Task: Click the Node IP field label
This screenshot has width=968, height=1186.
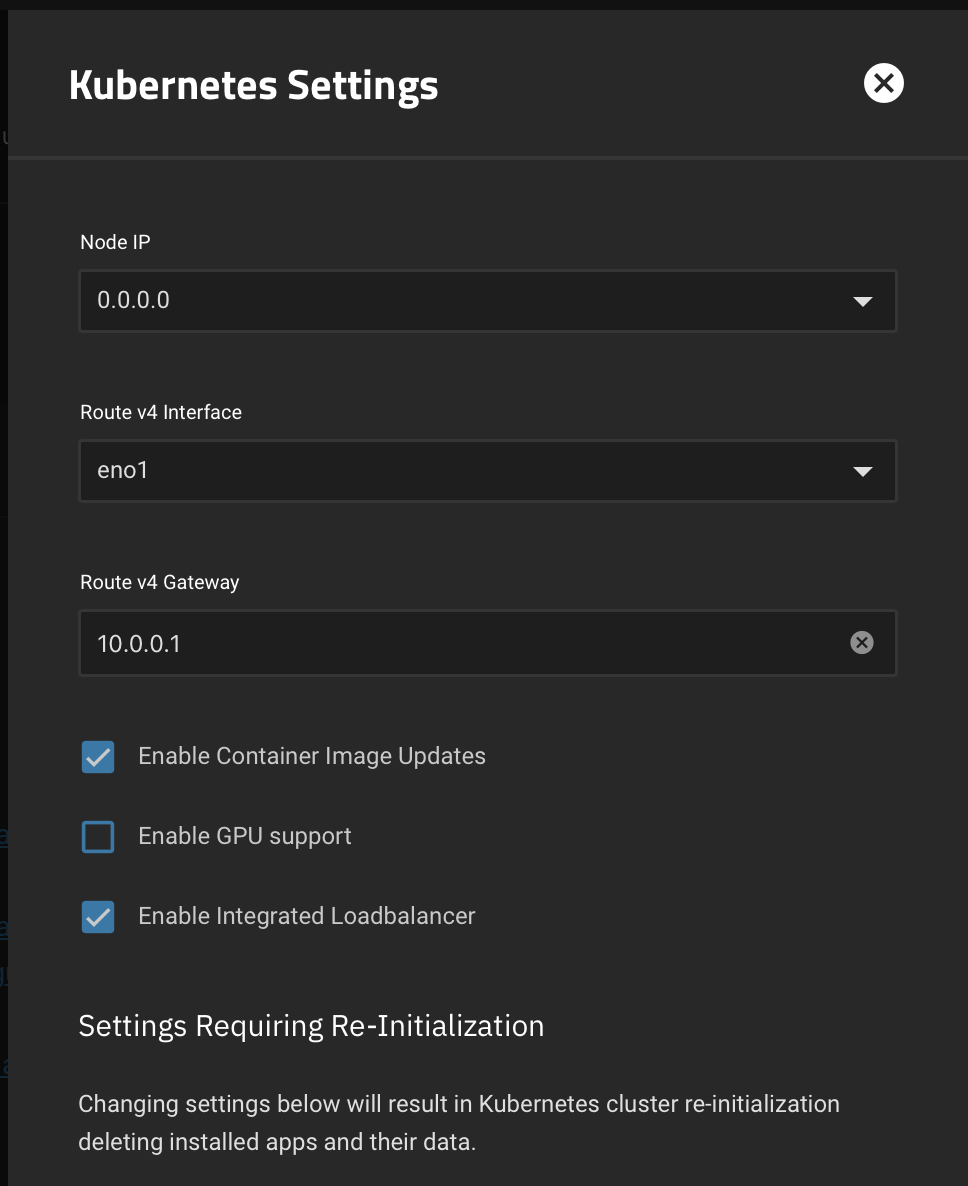Action: point(115,242)
